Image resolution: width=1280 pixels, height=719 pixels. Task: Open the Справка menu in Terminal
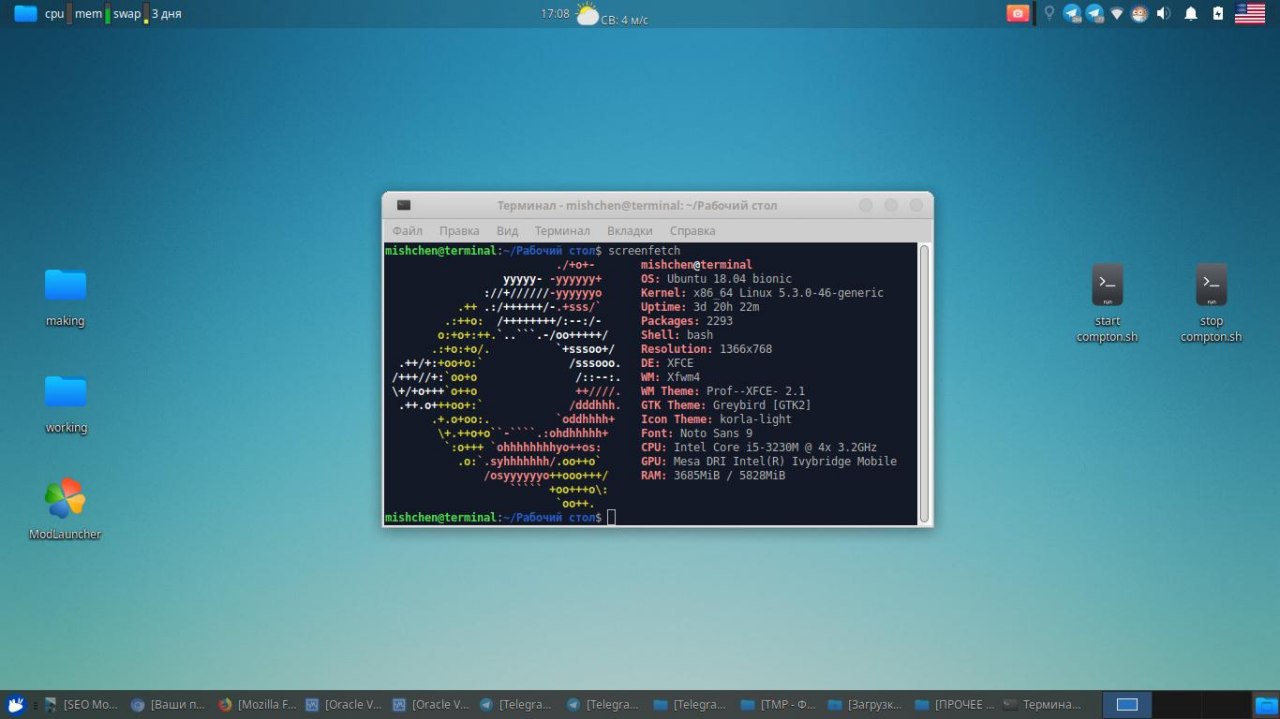[692, 231]
